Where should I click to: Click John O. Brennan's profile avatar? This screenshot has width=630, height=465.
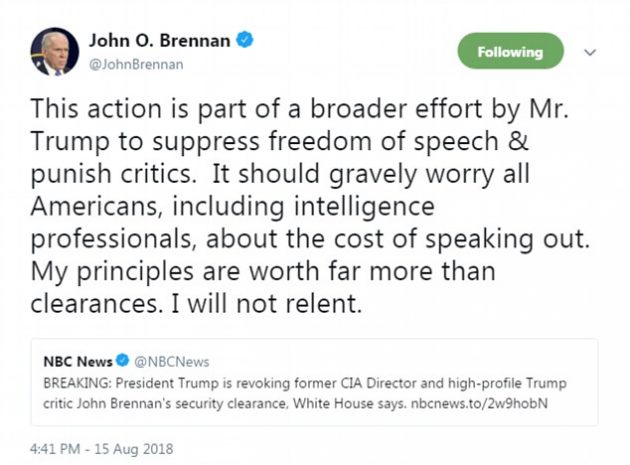pyautogui.click(x=53, y=52)
